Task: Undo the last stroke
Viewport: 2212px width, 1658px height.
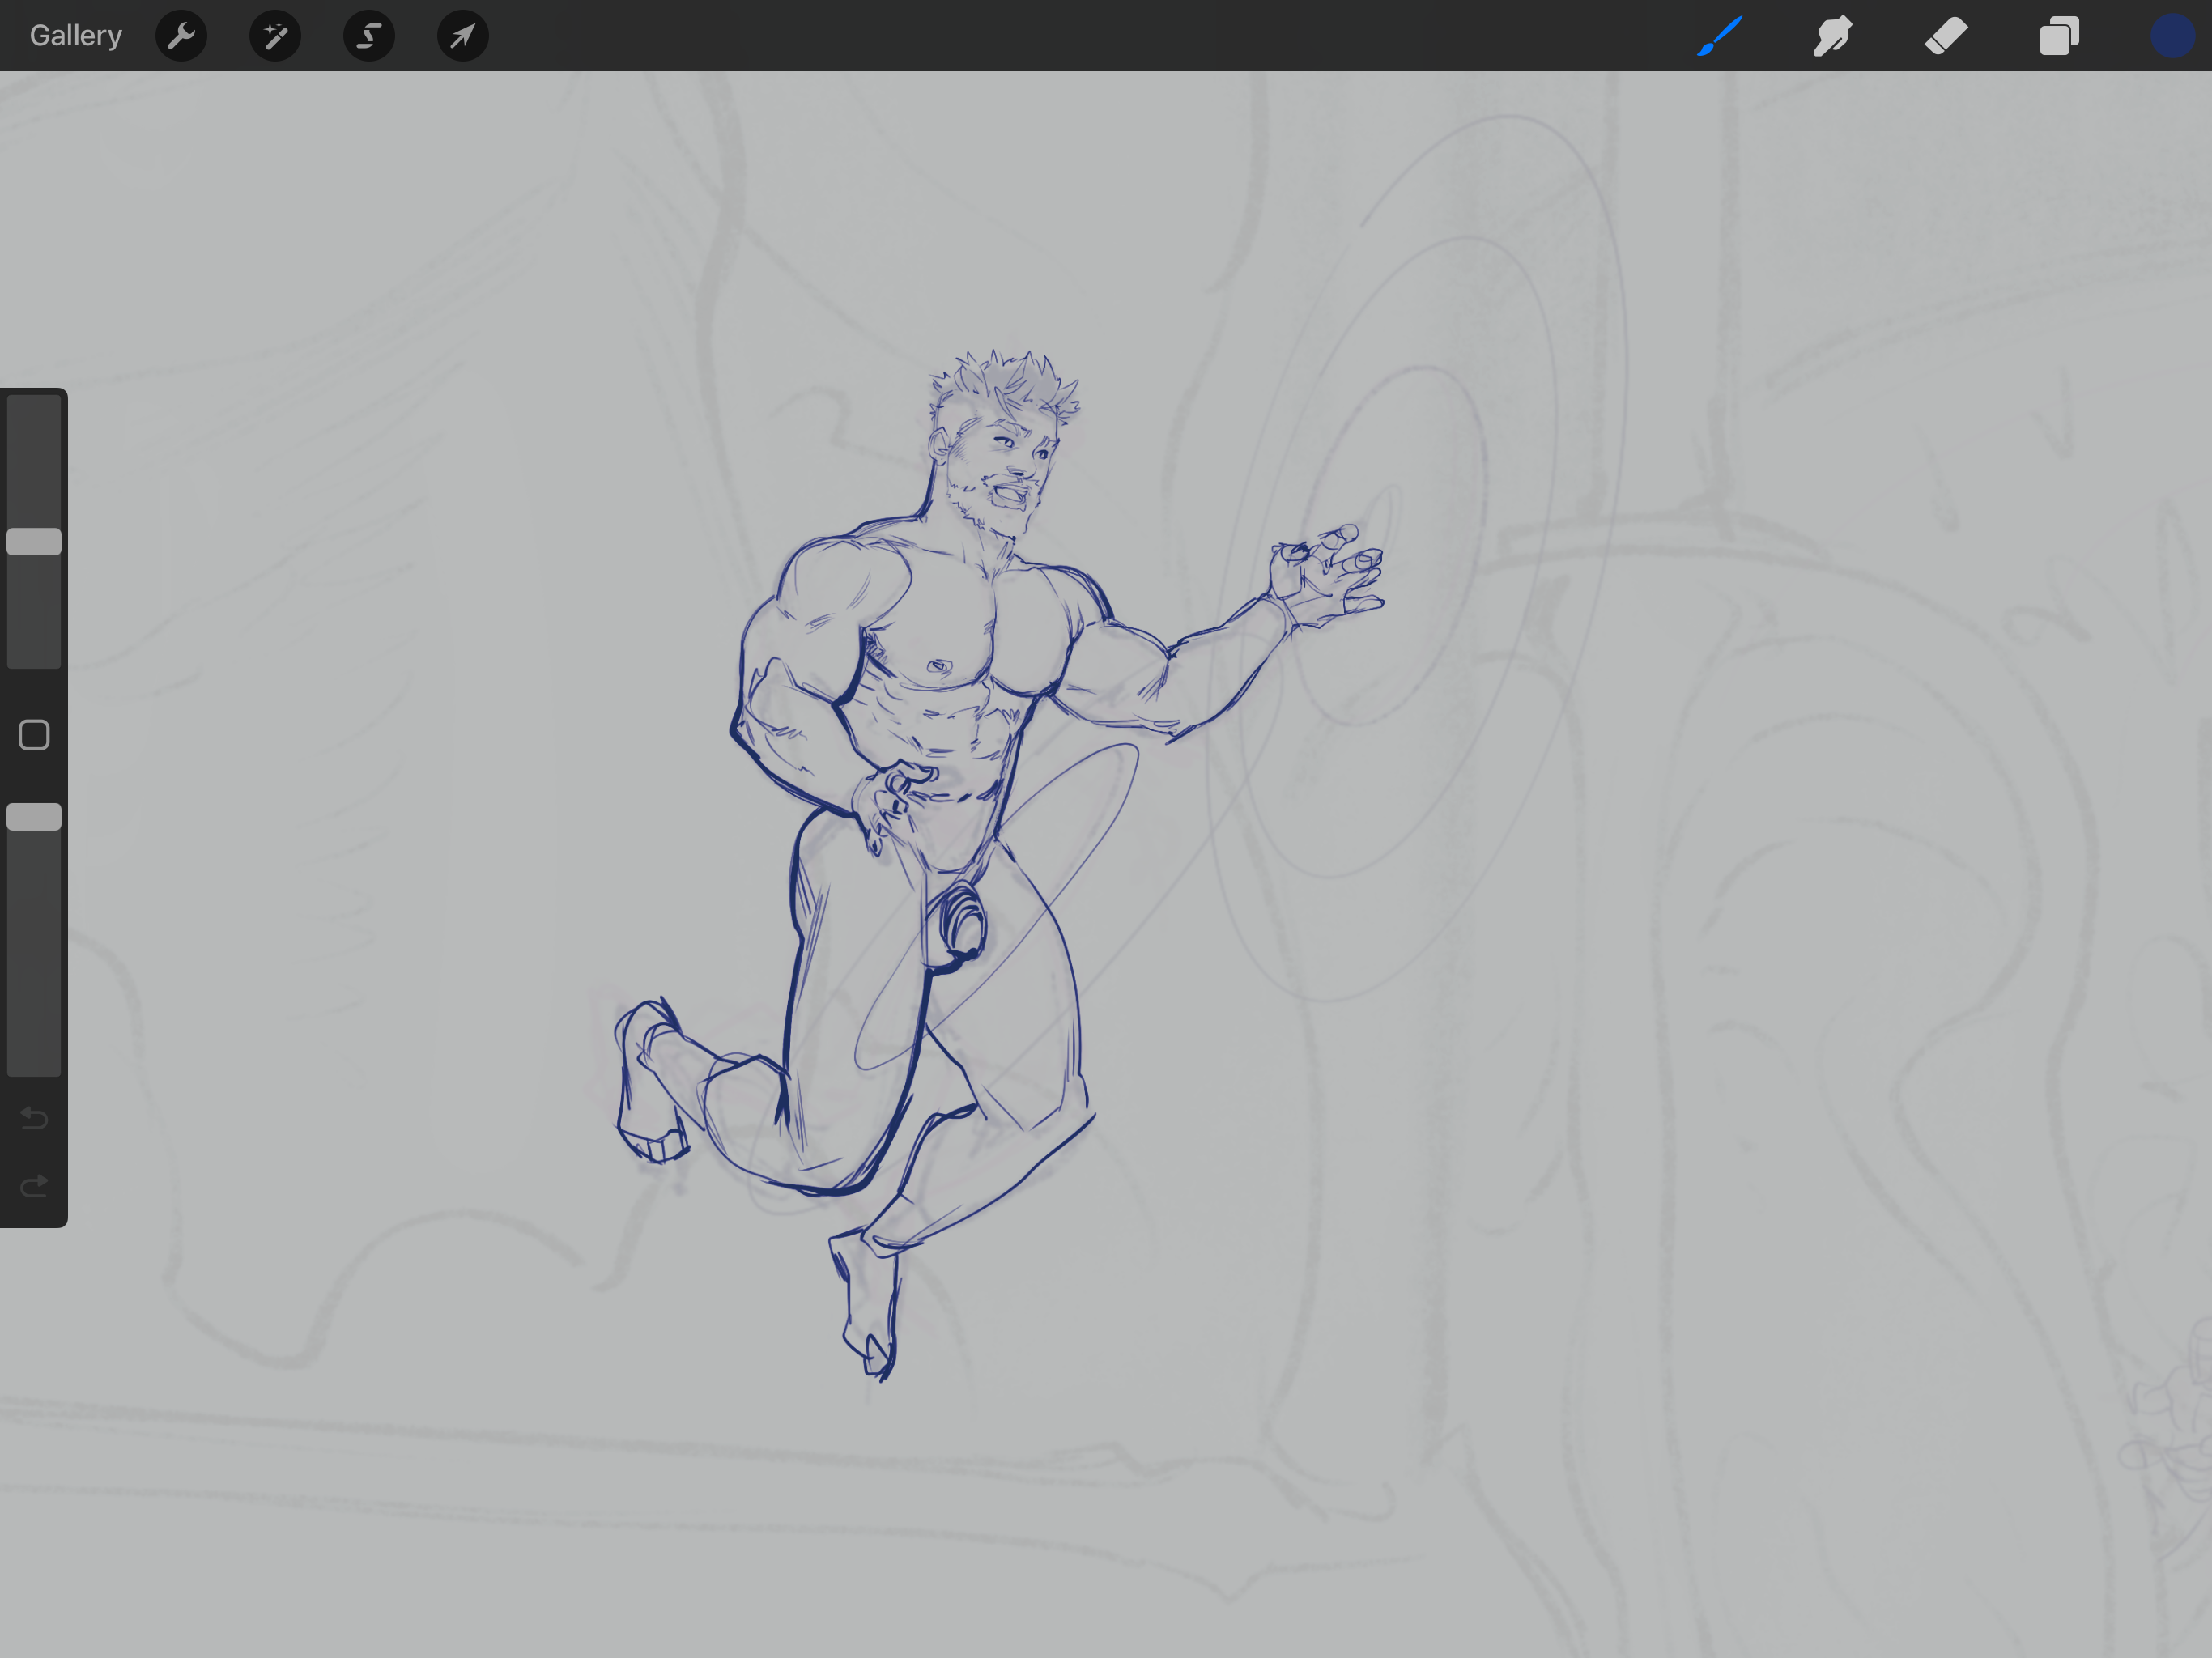Action: 34,1117
